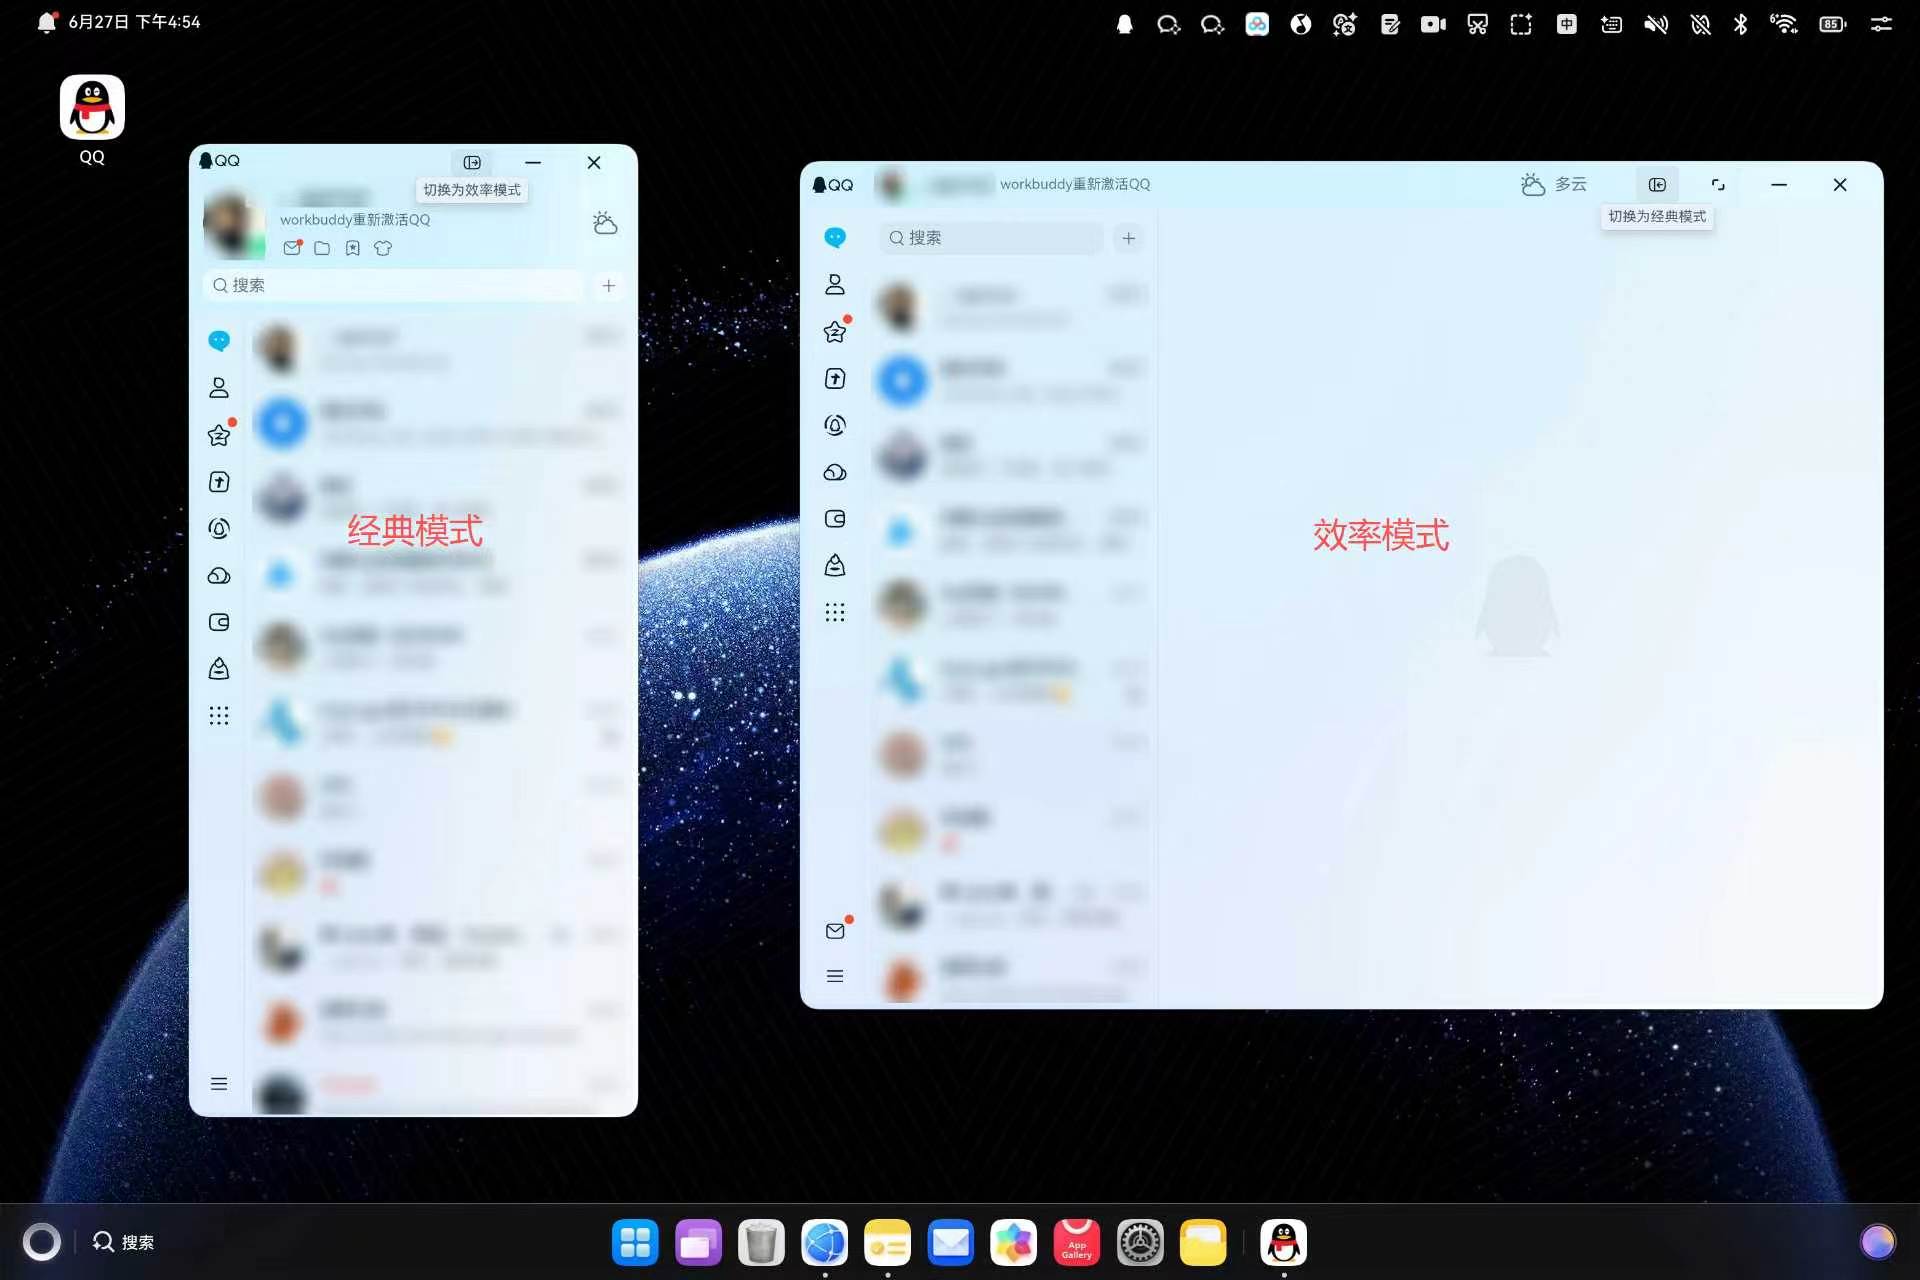Open Contacts in efficiency window sidebar
1920x1280 pixels.
(x=835, y=284)
